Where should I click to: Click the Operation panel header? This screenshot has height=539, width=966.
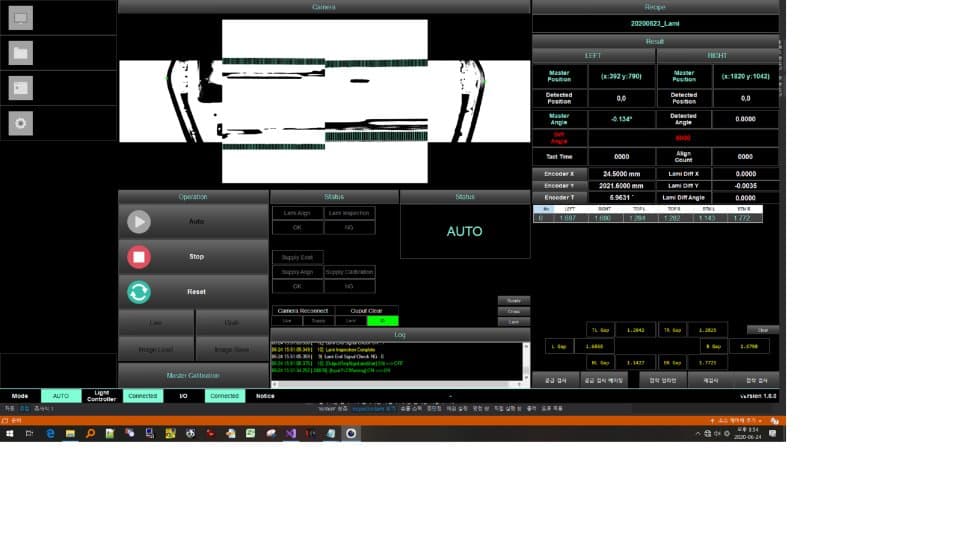pos(193,197)
